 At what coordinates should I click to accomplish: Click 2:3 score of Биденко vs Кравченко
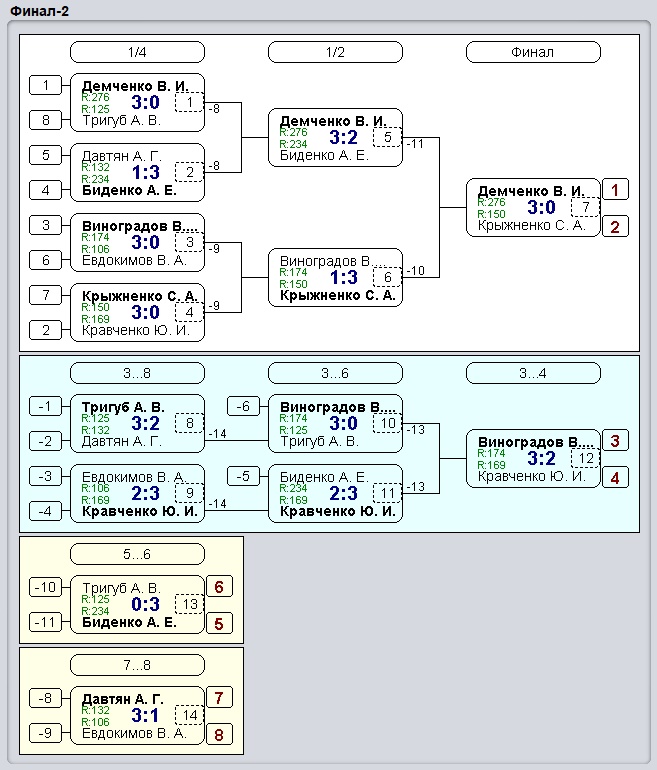pos(343,493)
